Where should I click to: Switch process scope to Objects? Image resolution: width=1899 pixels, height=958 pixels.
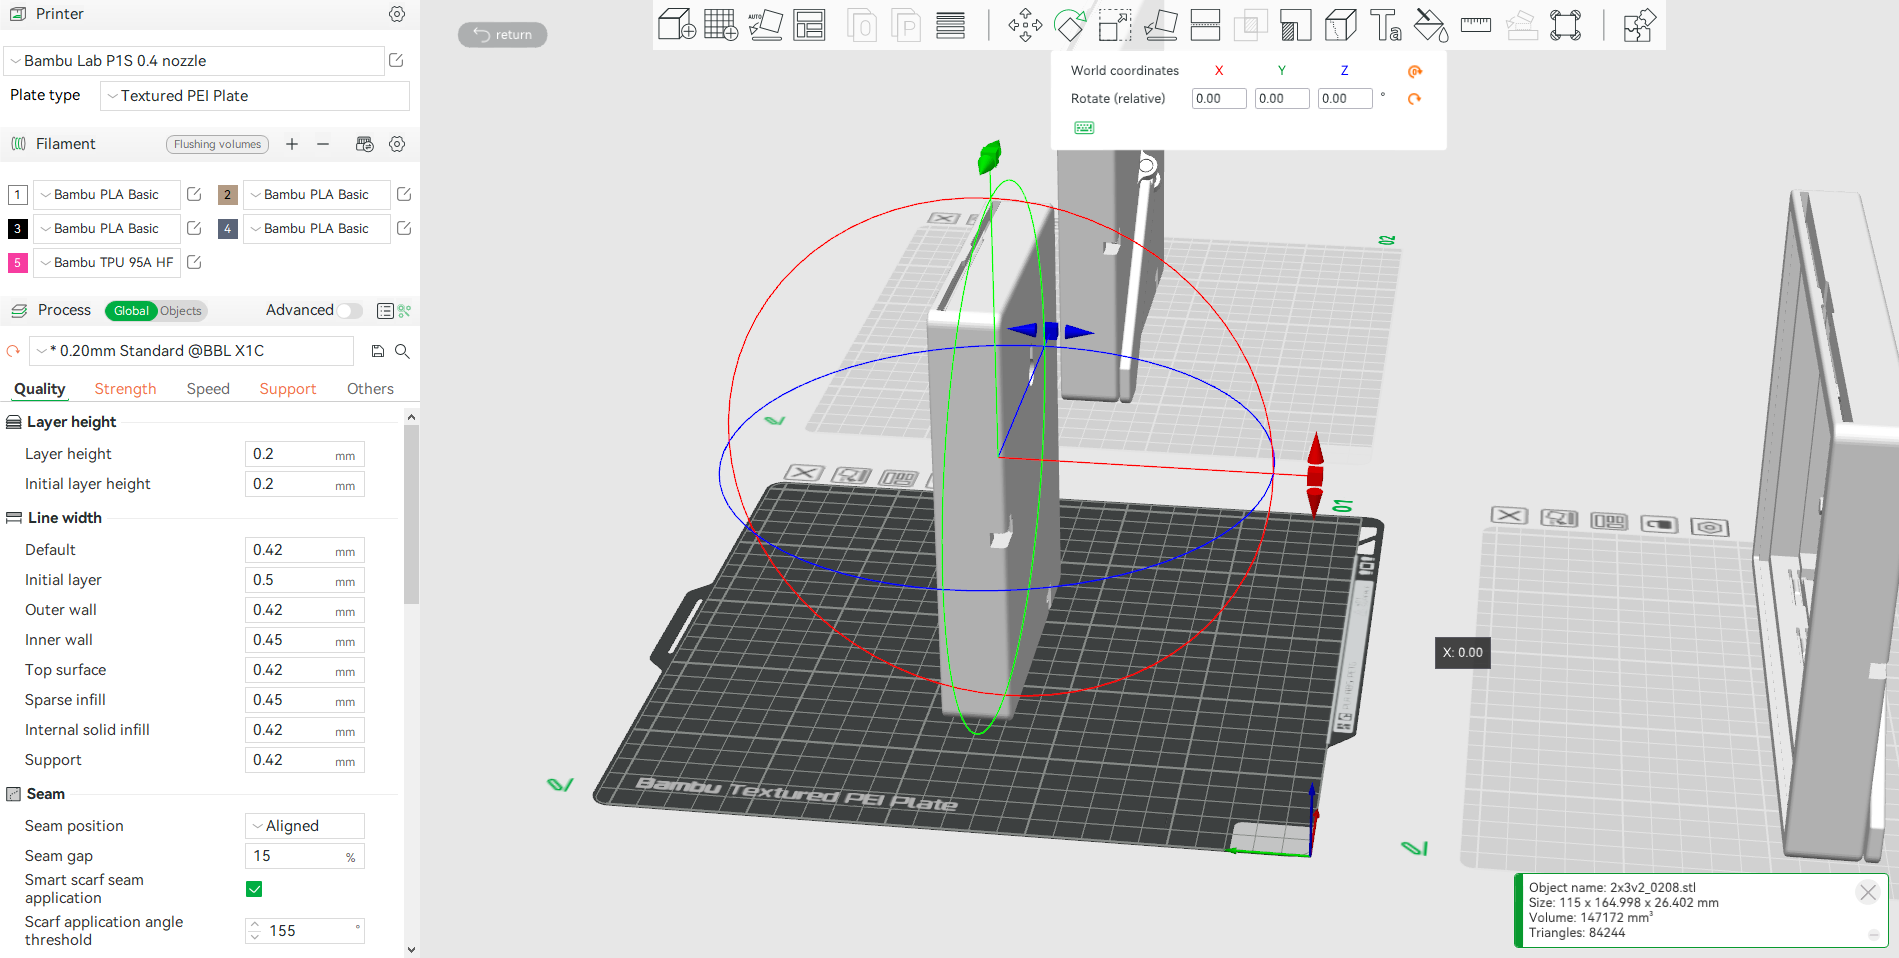pos(181,311)
